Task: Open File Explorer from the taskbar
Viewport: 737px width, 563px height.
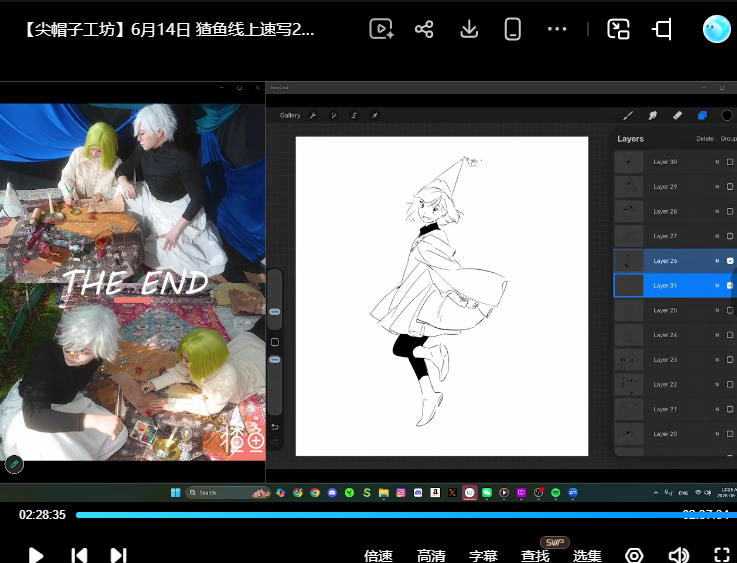Action: point(384,493)
